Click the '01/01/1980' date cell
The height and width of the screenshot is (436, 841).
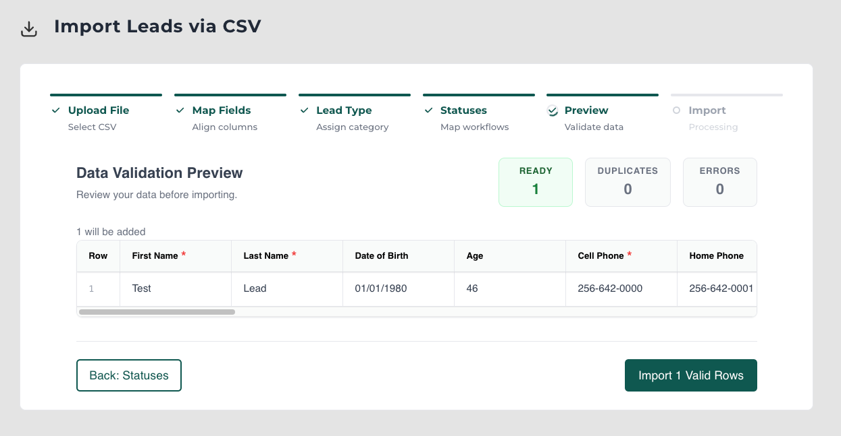point(399,289)
